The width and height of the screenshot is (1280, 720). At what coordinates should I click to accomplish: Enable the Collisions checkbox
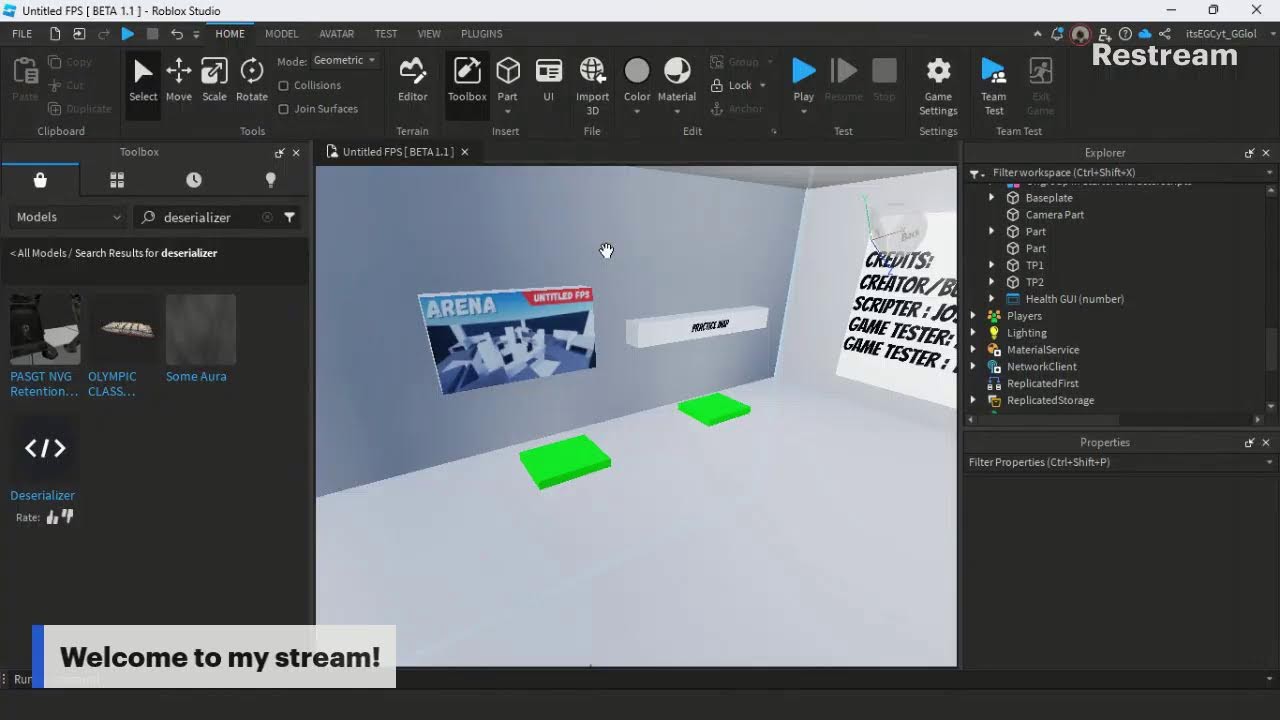pyautogui.click(x=283, y=86)
